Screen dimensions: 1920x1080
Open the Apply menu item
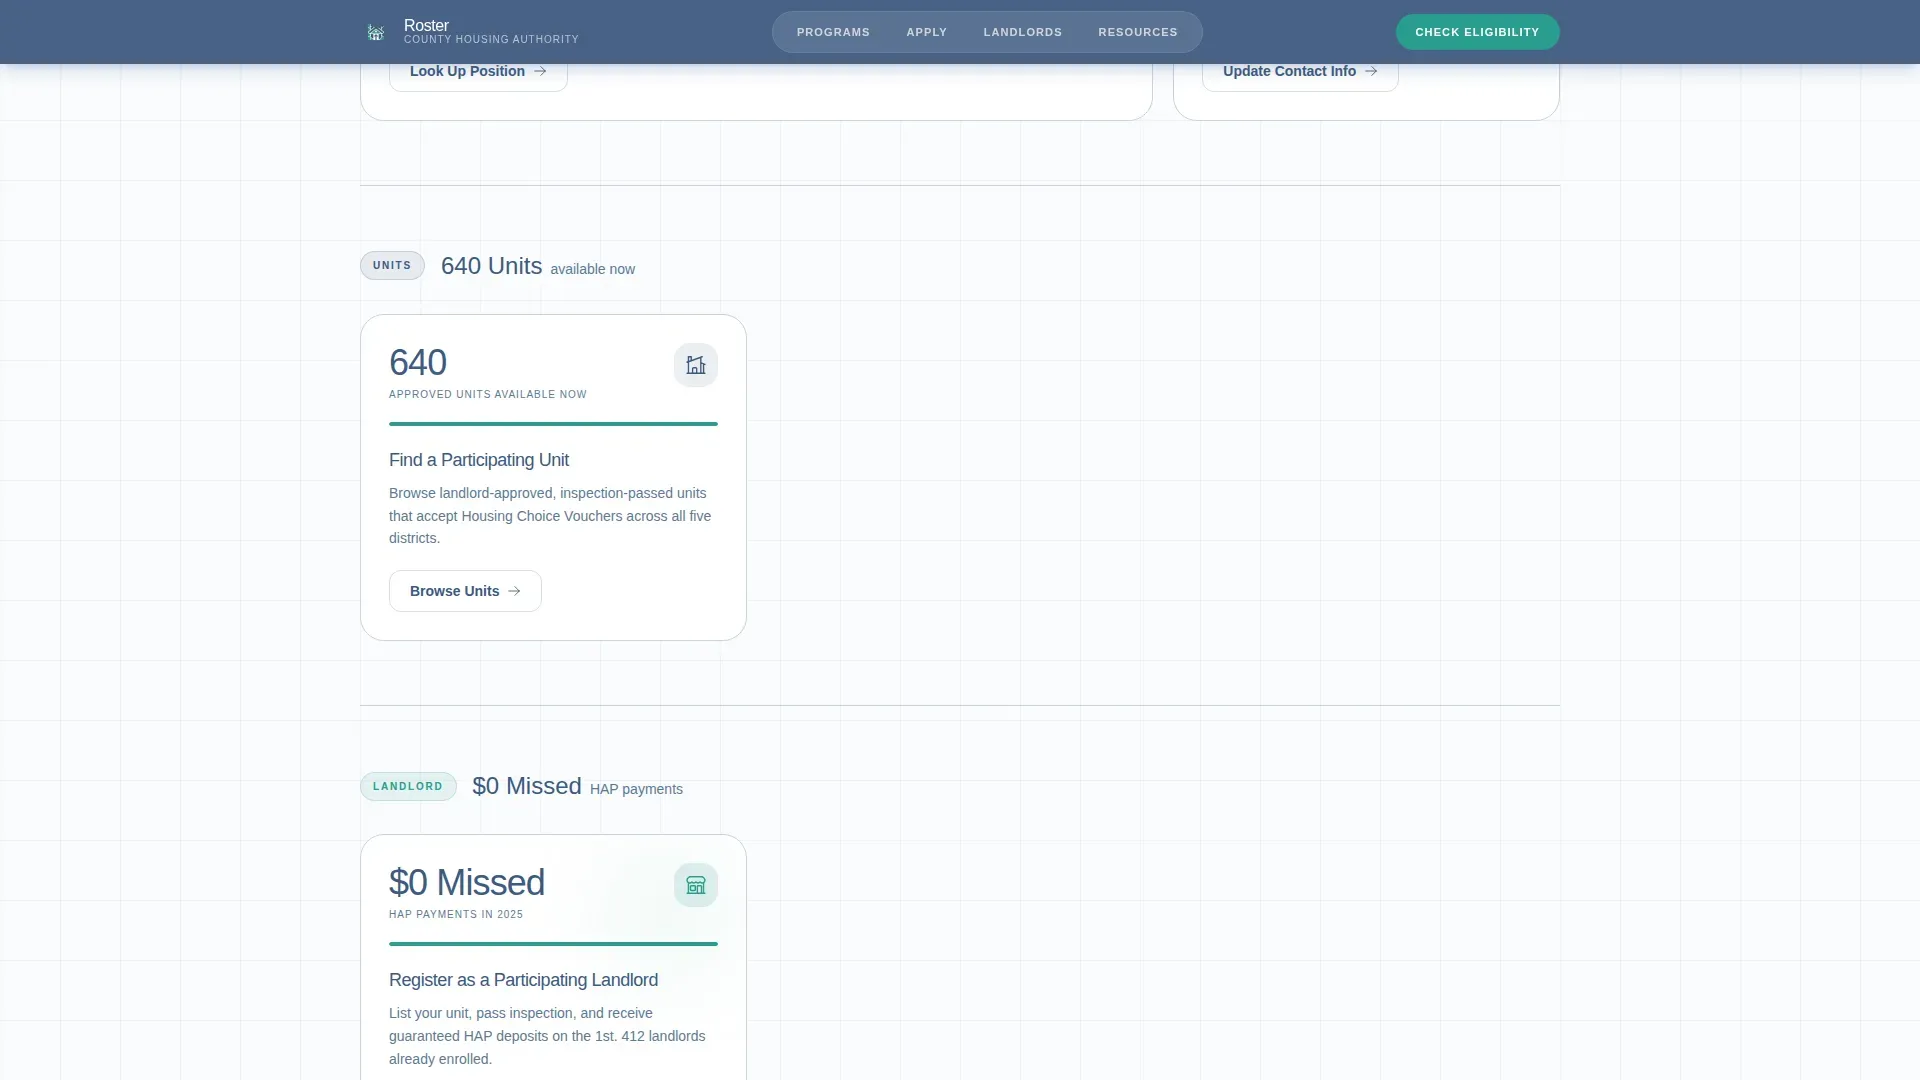click(927, 32)
